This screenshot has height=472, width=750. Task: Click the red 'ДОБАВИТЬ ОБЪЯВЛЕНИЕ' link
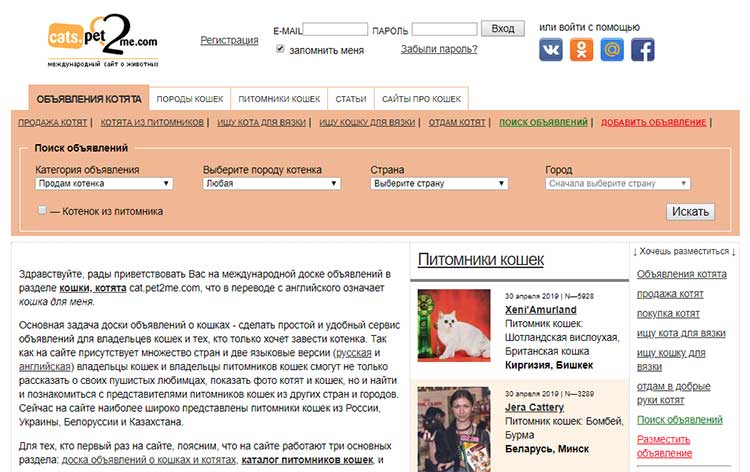click(x=653, y=122)
